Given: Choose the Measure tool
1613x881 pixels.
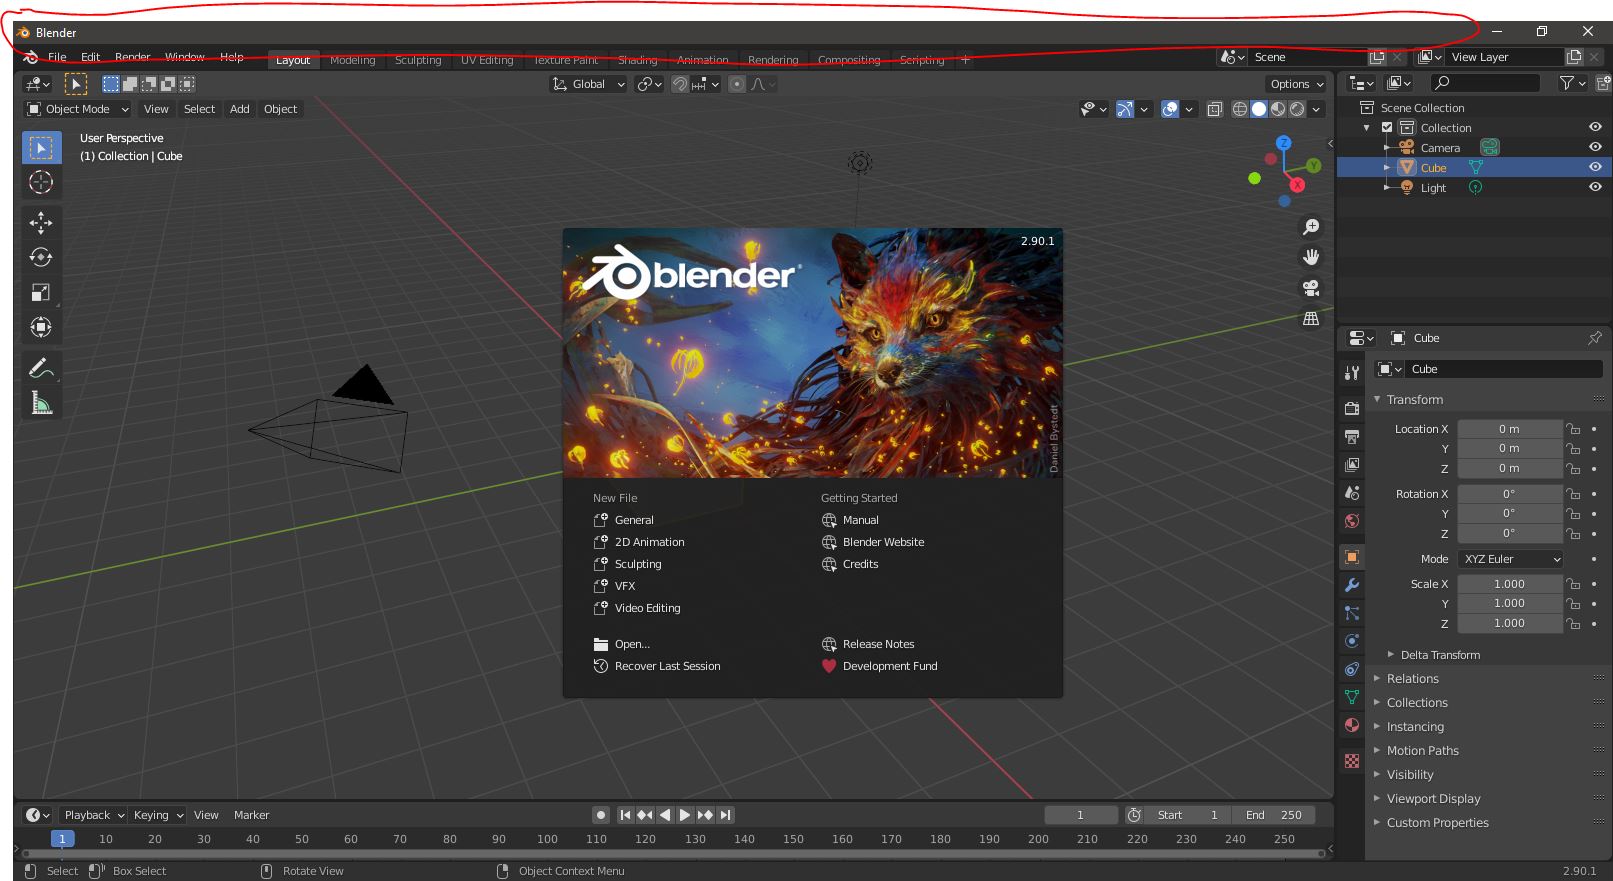Looking at the screenshot, I should [x=41, y=404].
